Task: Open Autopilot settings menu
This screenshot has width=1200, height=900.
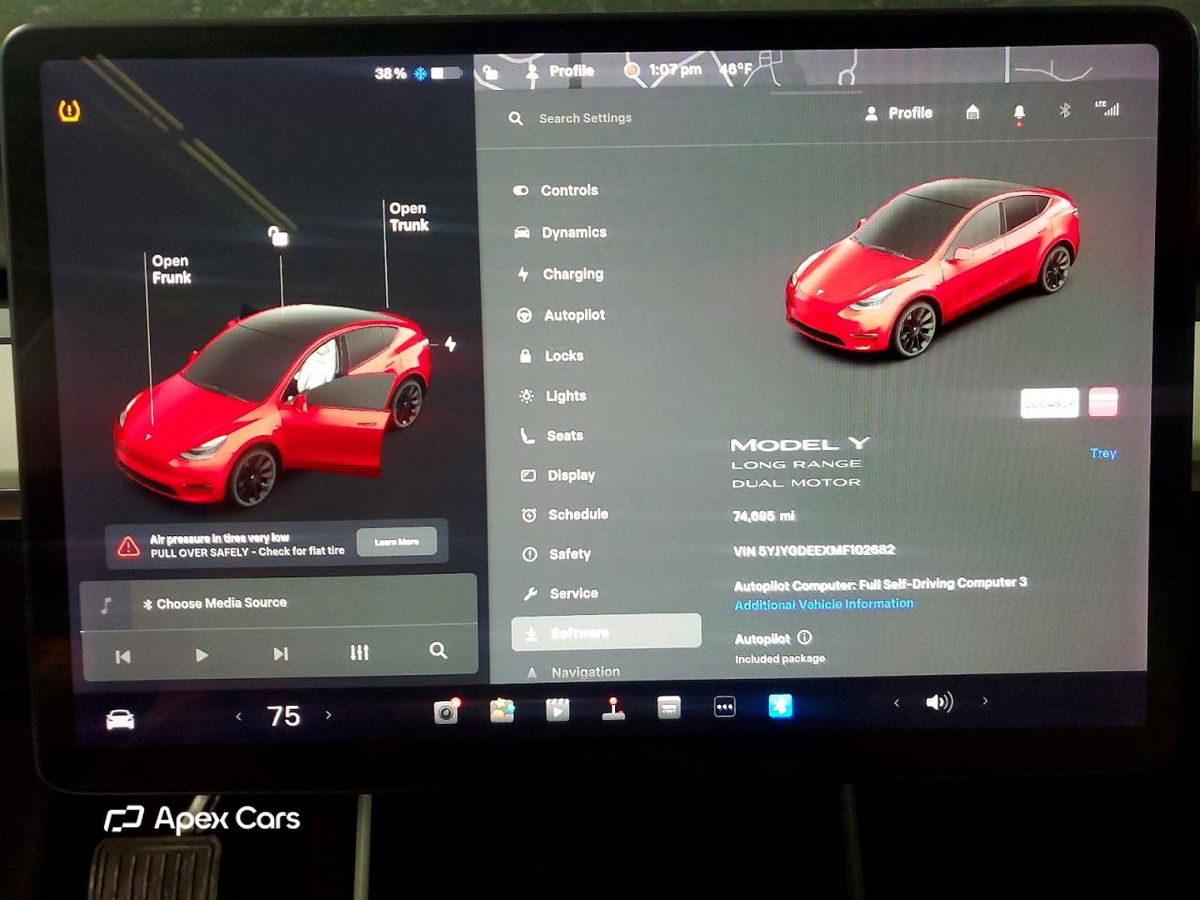Action: tap(561, 315)
